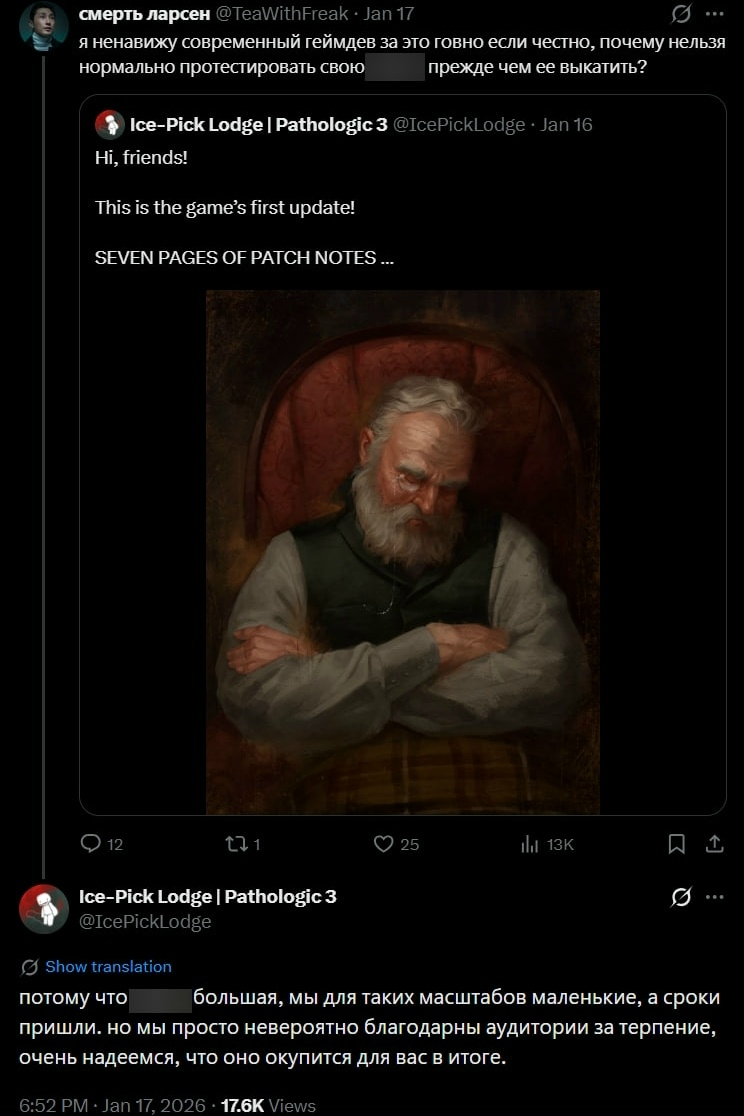Click Grok icon on the top tweet
The width and height of the screenshot is (744, 1116).
point(682,14)
